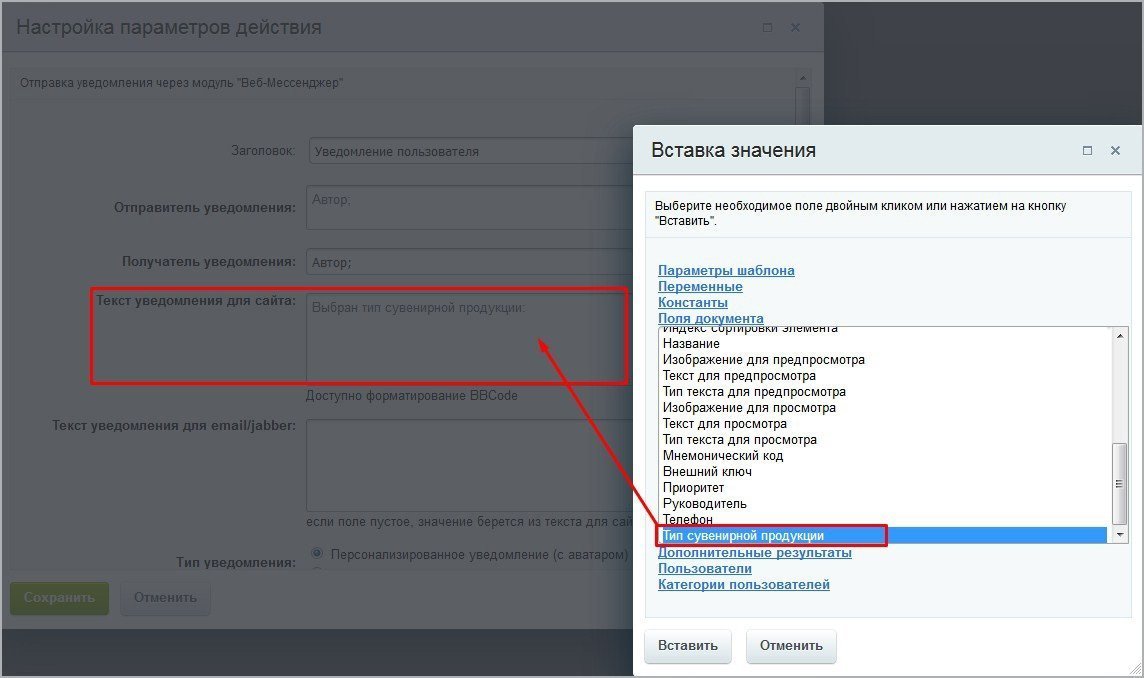Open Категории пользователей section

coord(743,584)
